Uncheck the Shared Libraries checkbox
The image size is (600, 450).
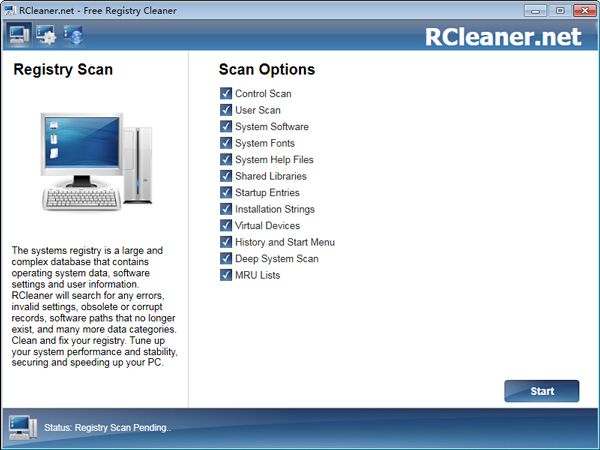[226, 176]
